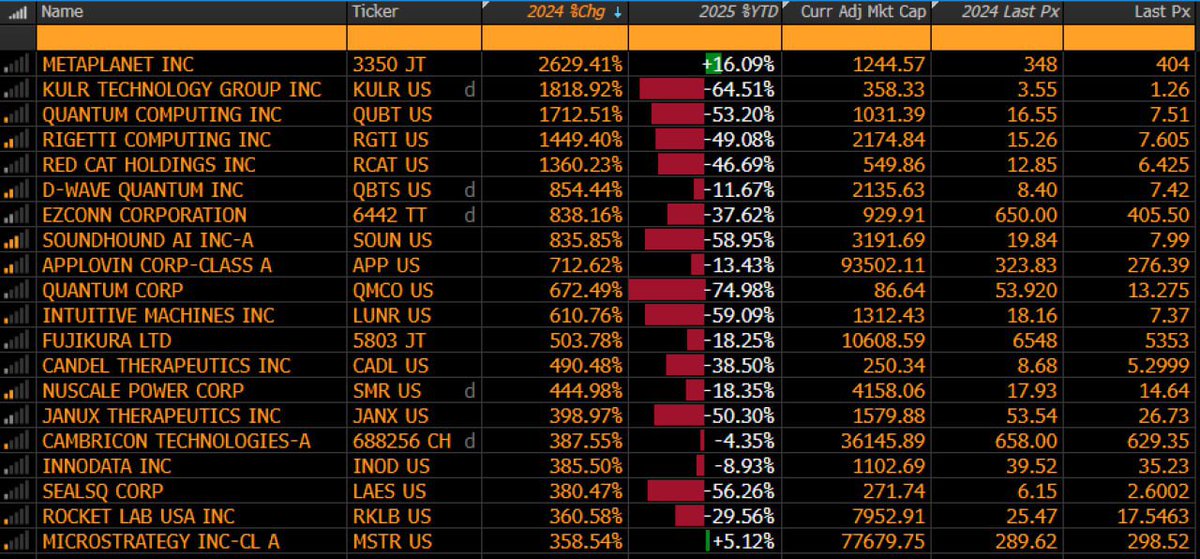Click signal bars icon beside SOUNDHOUND AI INC-A

[18, 240]
